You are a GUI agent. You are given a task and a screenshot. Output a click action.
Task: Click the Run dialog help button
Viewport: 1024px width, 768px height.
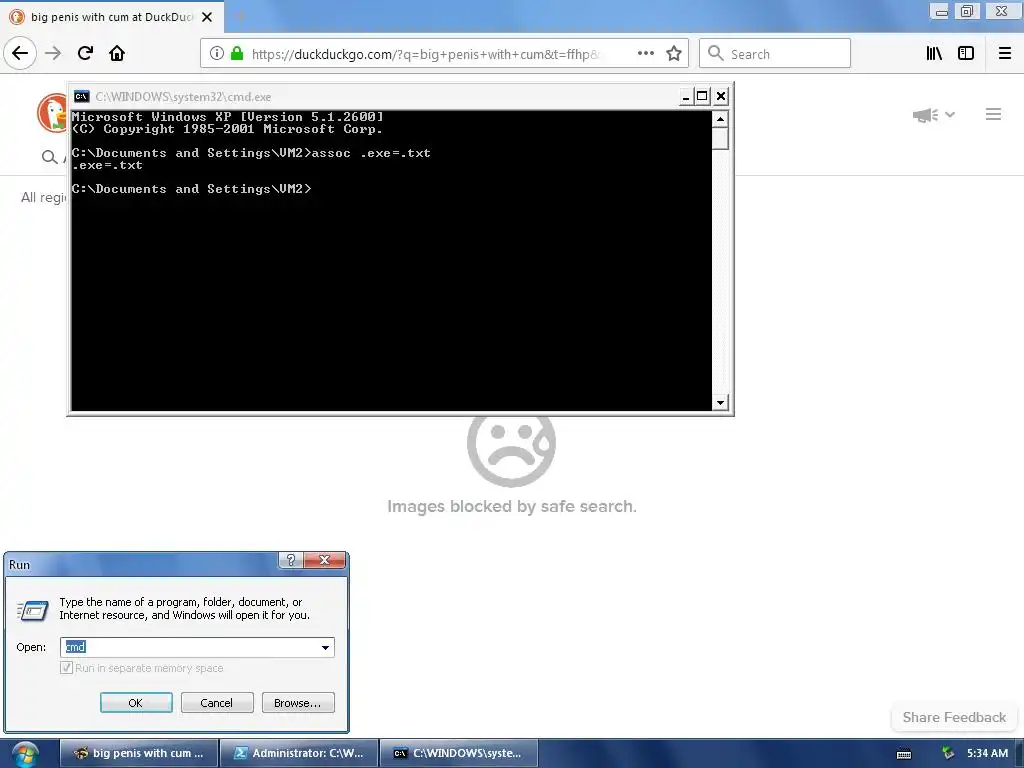(x=291, y=560)
